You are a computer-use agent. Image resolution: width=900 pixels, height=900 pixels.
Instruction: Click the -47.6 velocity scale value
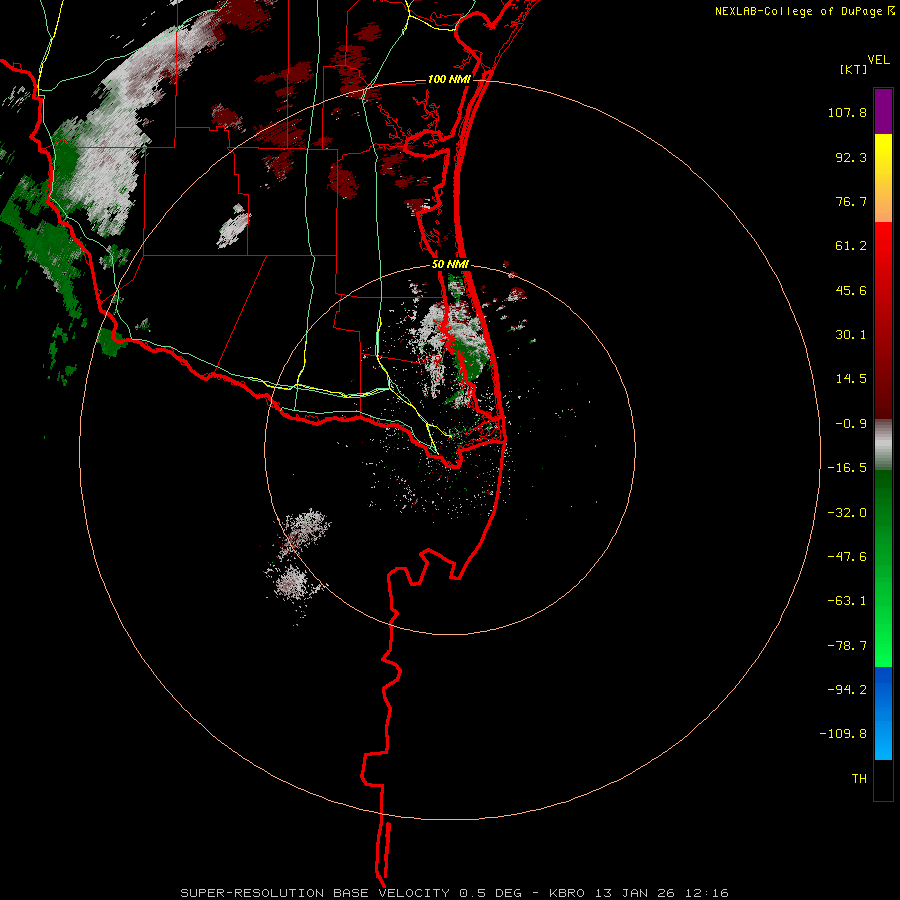pos(847,557)
